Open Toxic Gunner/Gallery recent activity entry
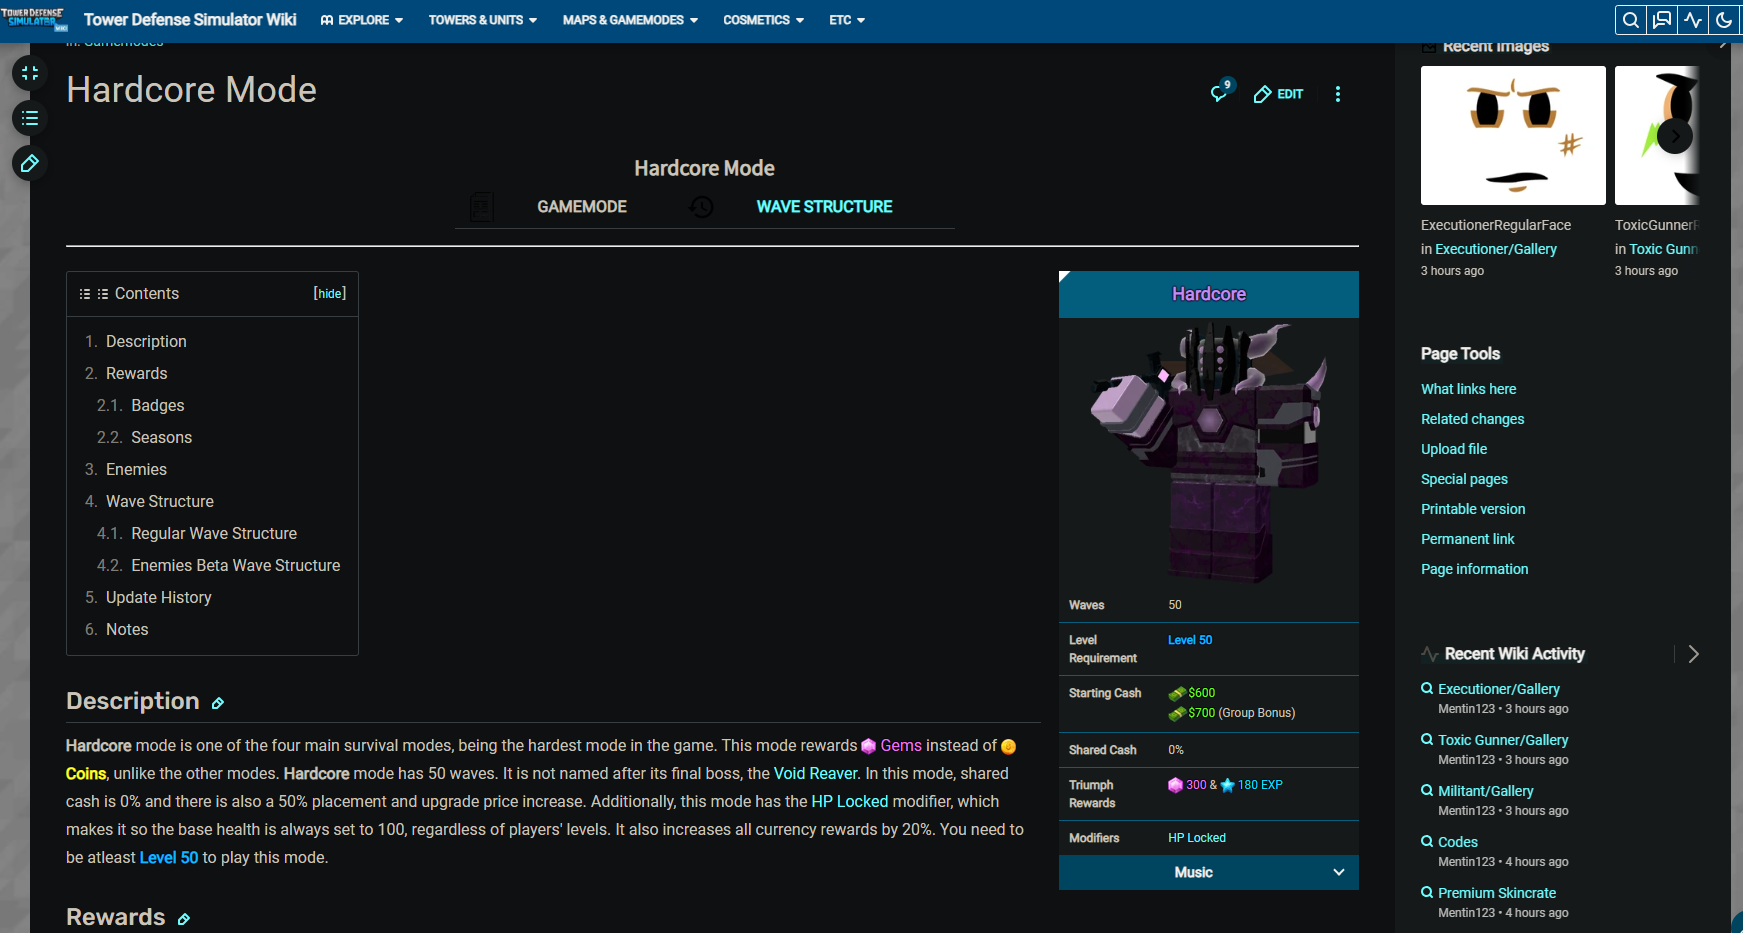1743x933 pixels. [1503, 740]
